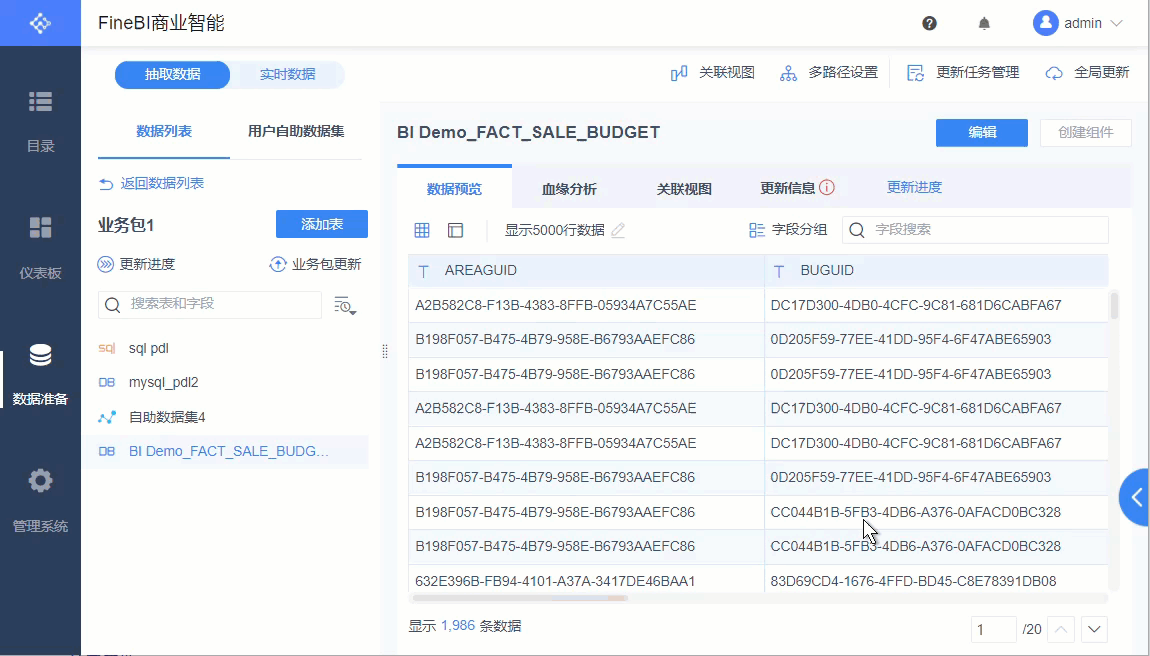Click the 自助数据集4 dataset icon
This screenshot has width=1150, height=656.
[107, 417]
